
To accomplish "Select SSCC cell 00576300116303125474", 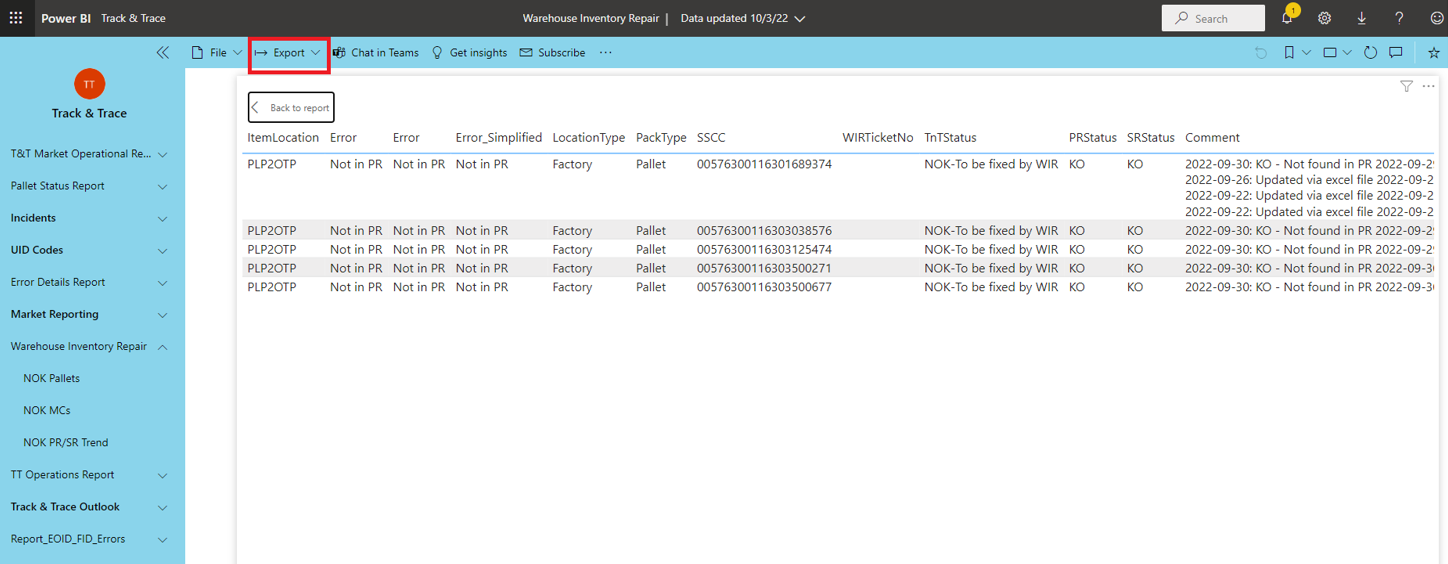I will [x=764, y=249].
